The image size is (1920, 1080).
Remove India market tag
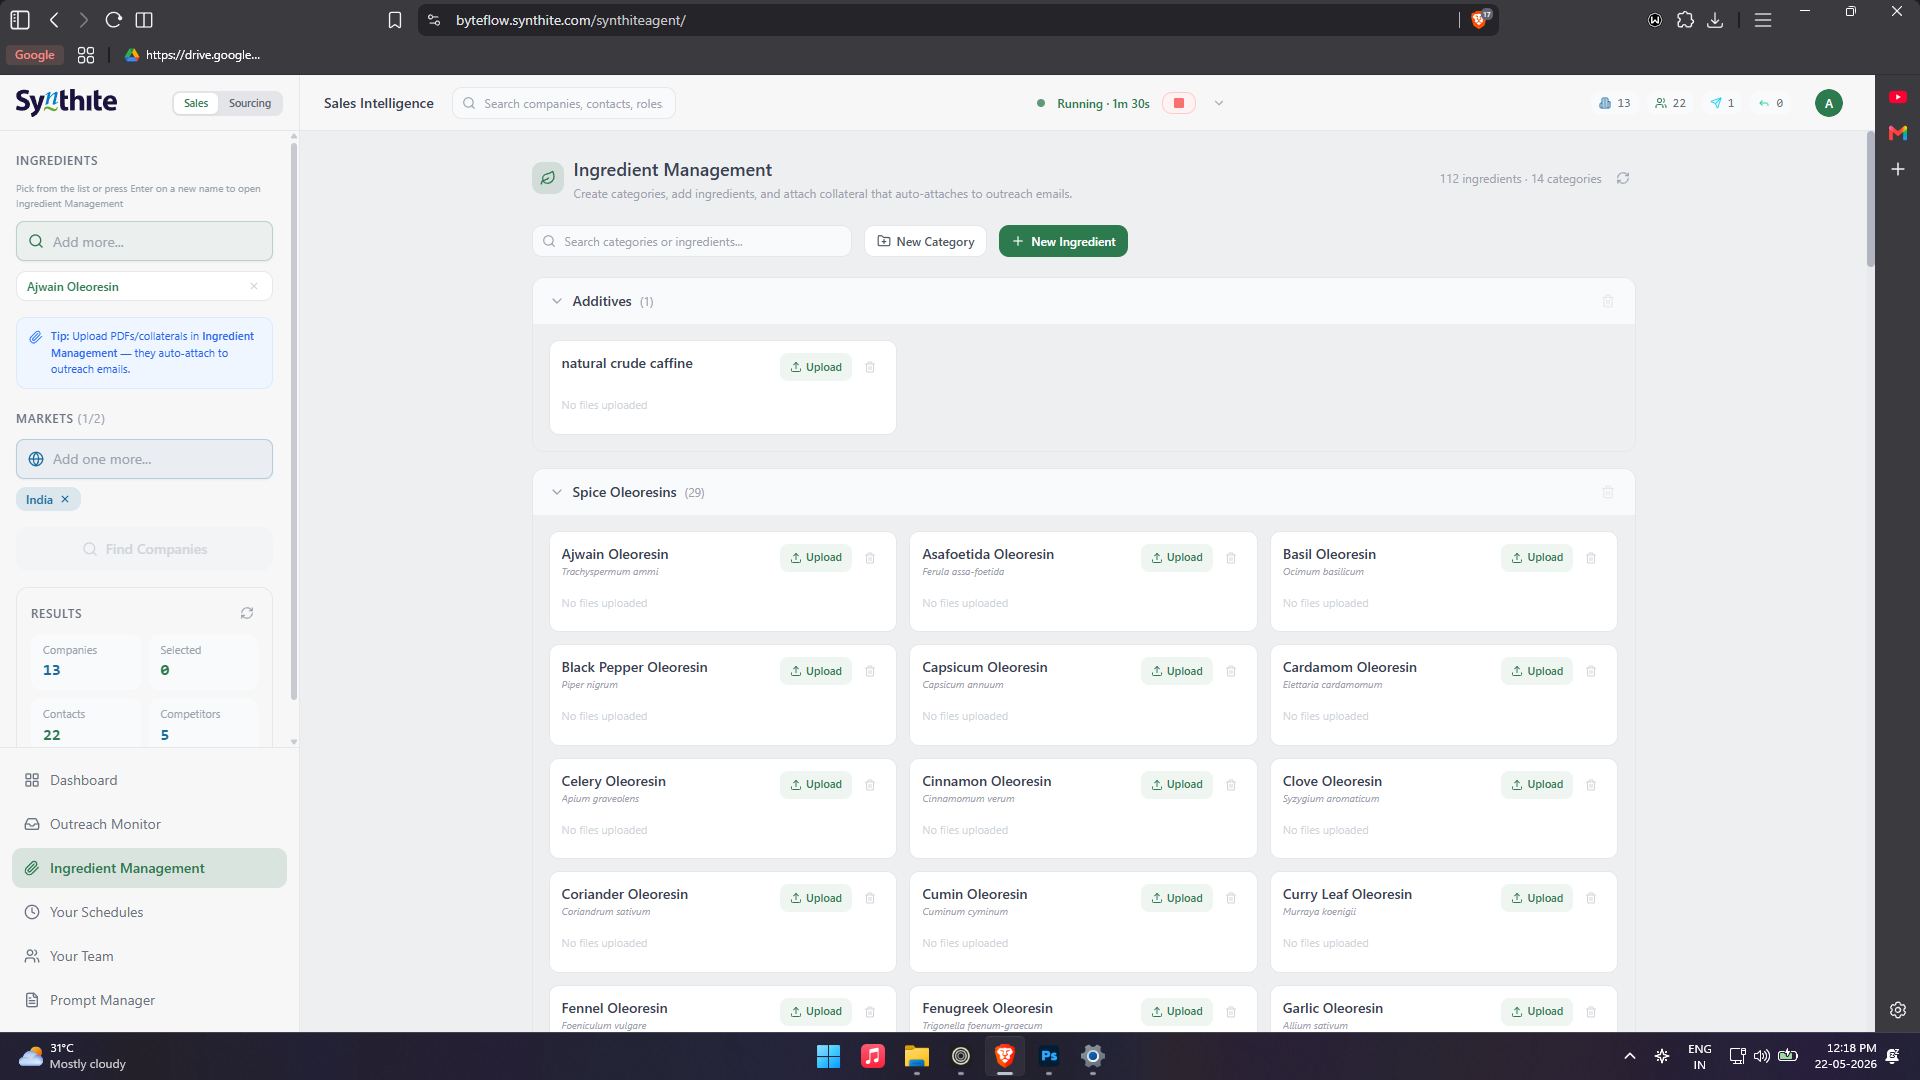(x=65, y=499)
